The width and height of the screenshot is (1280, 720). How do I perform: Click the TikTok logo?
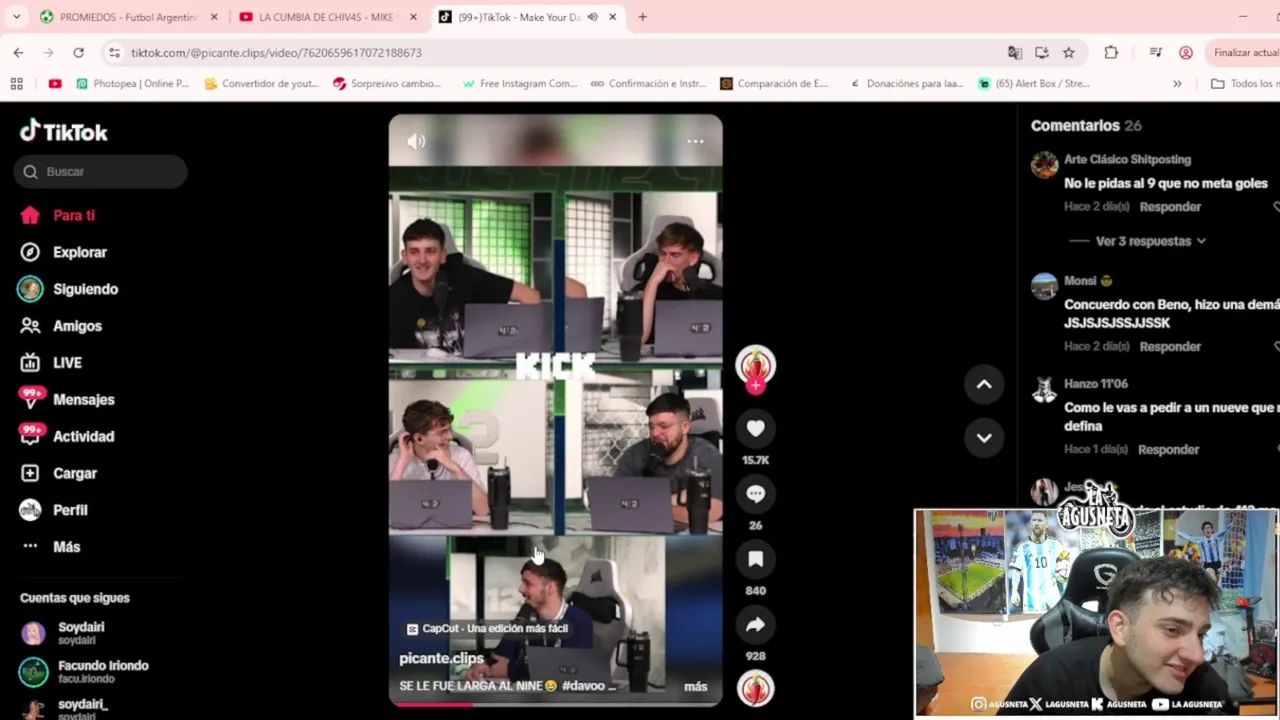(64, 132)
